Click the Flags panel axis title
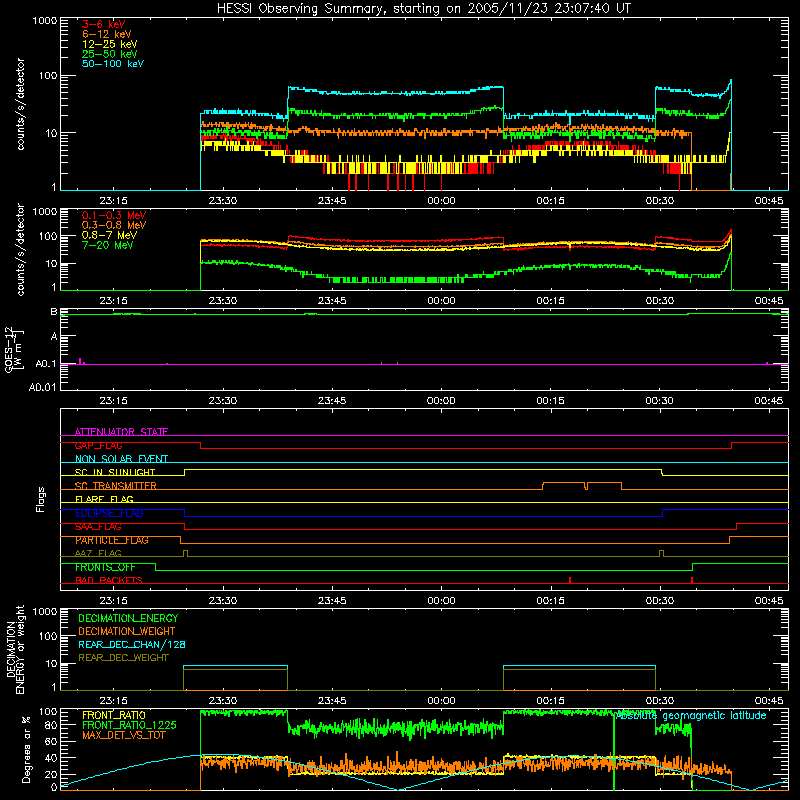Image resolution: width=800 pixels, height=800 pixels. (41, 499)
